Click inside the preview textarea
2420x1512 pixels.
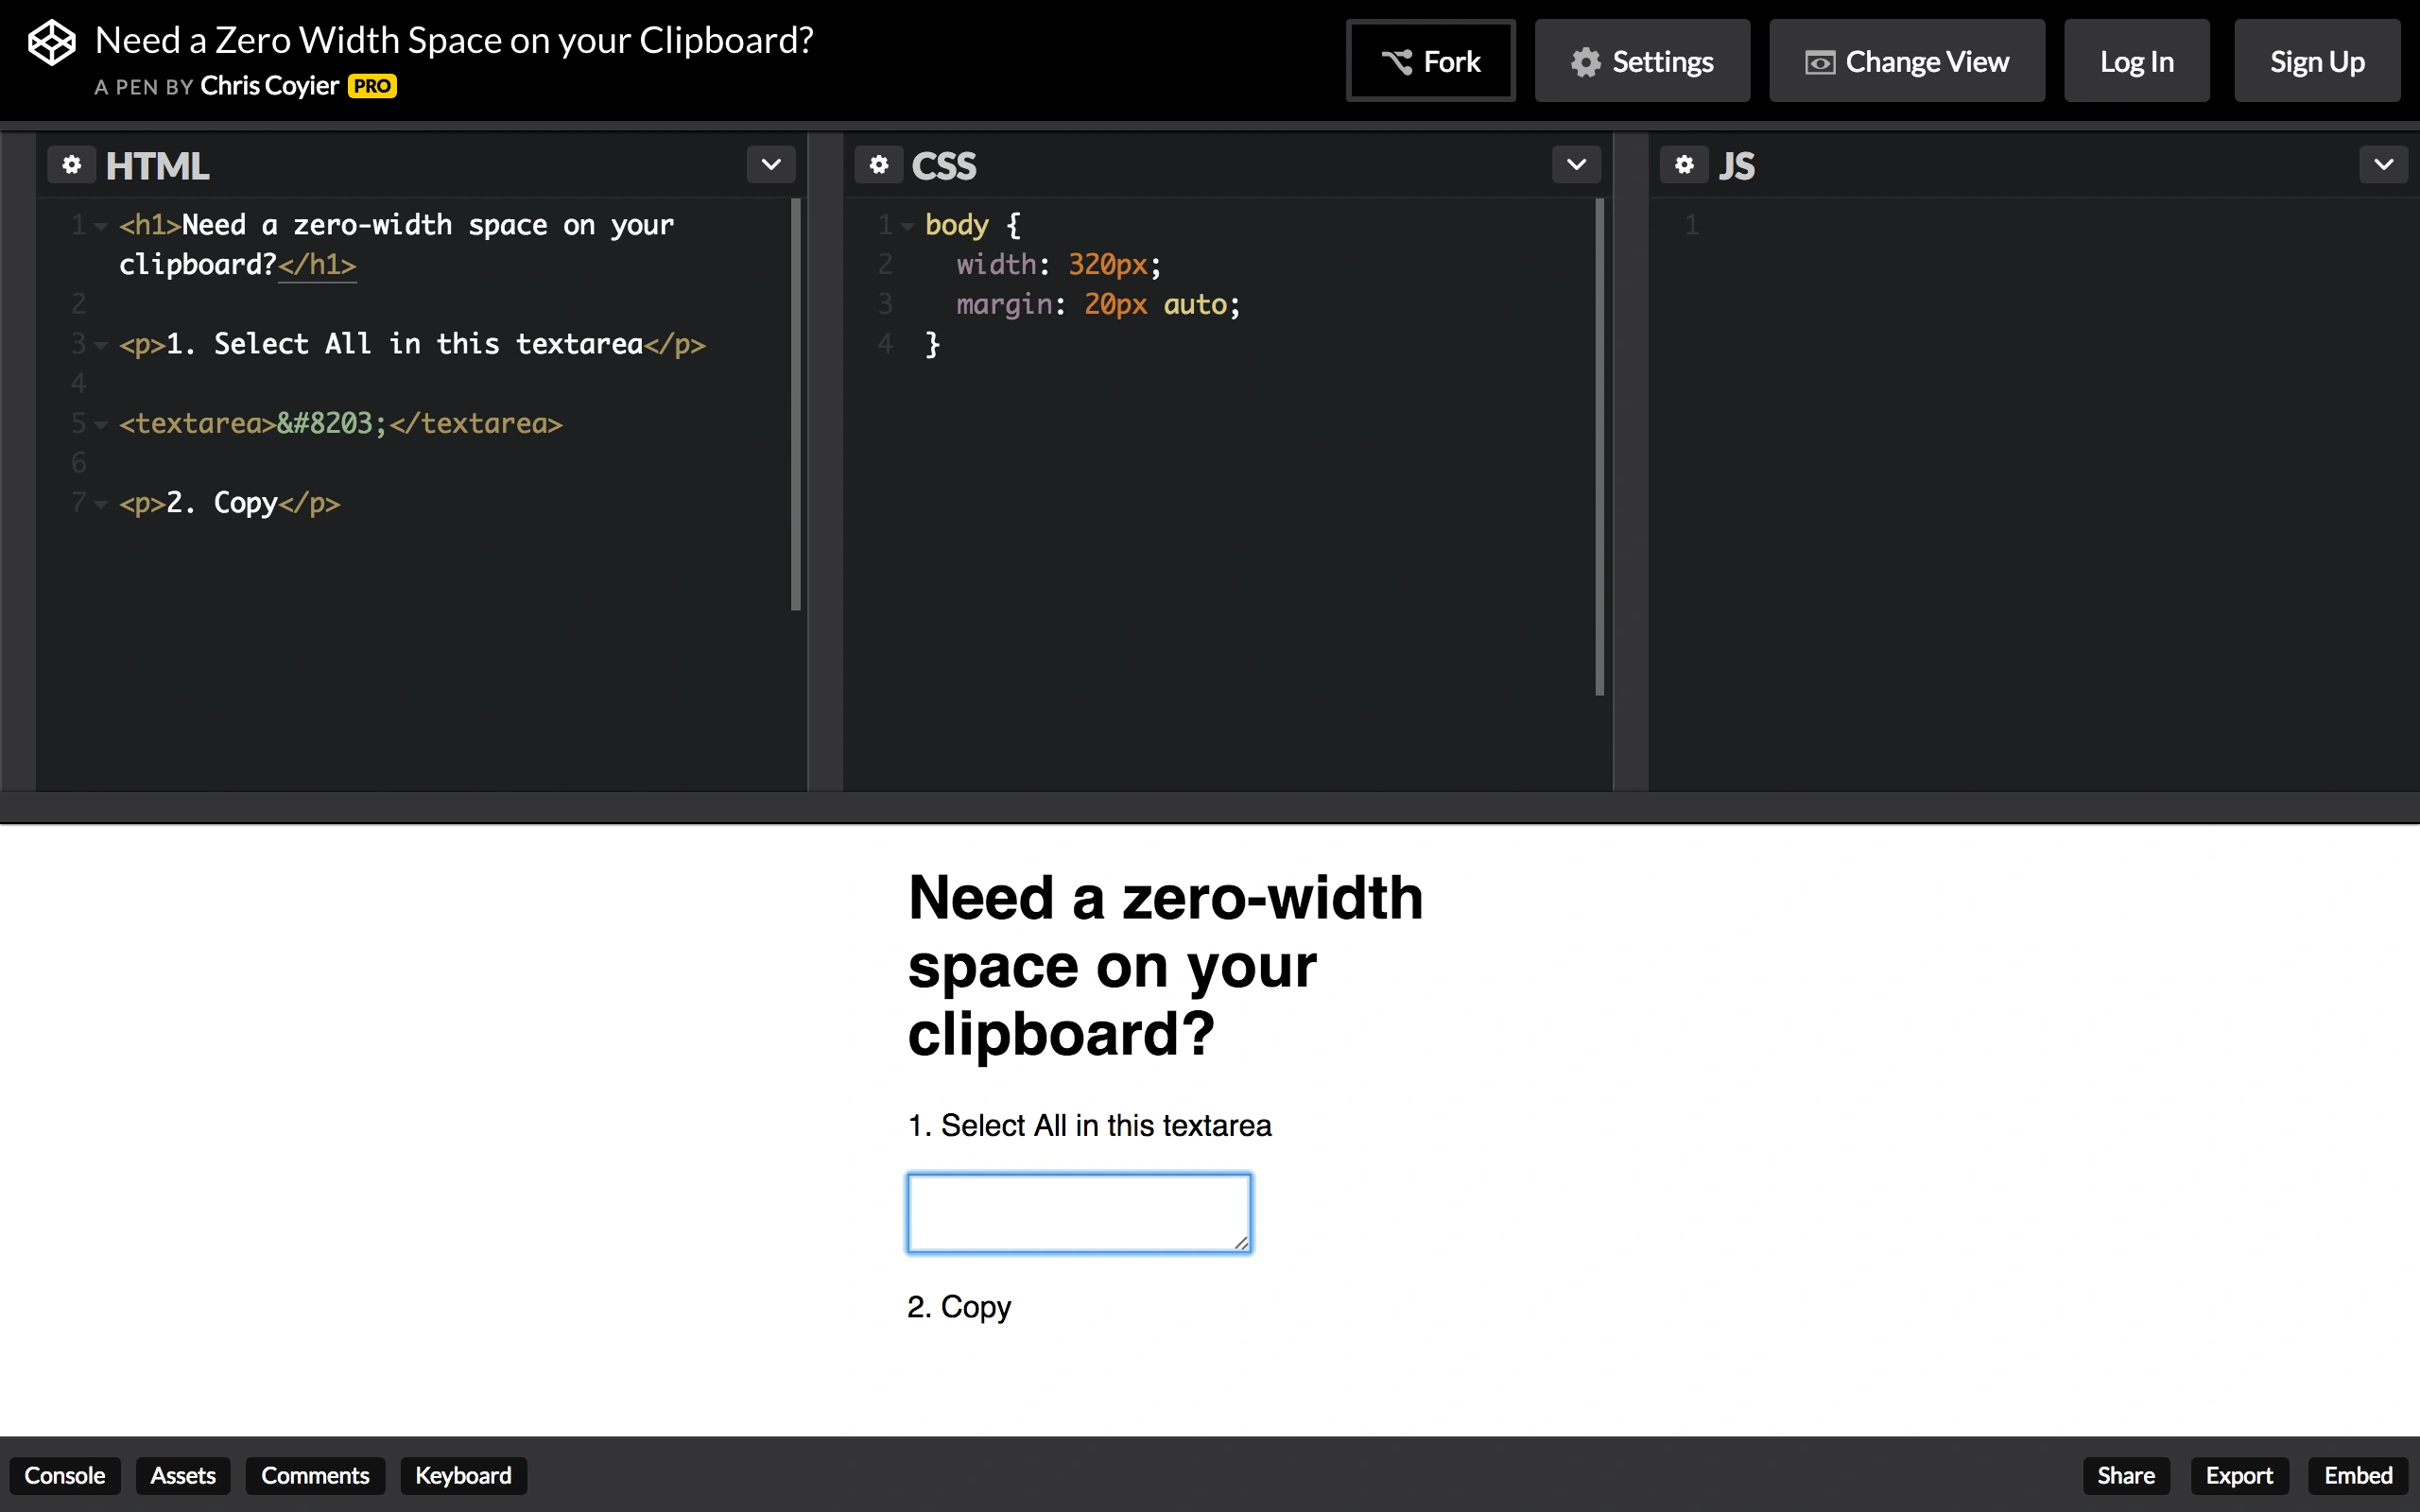(1078, 1212)
